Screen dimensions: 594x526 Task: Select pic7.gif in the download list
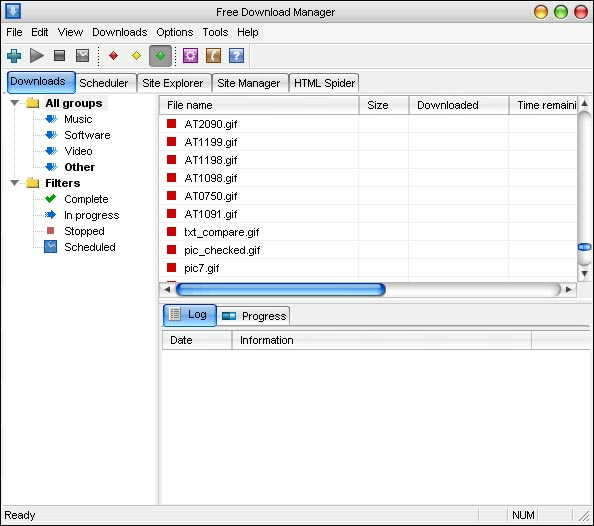[x=202, y=268]
